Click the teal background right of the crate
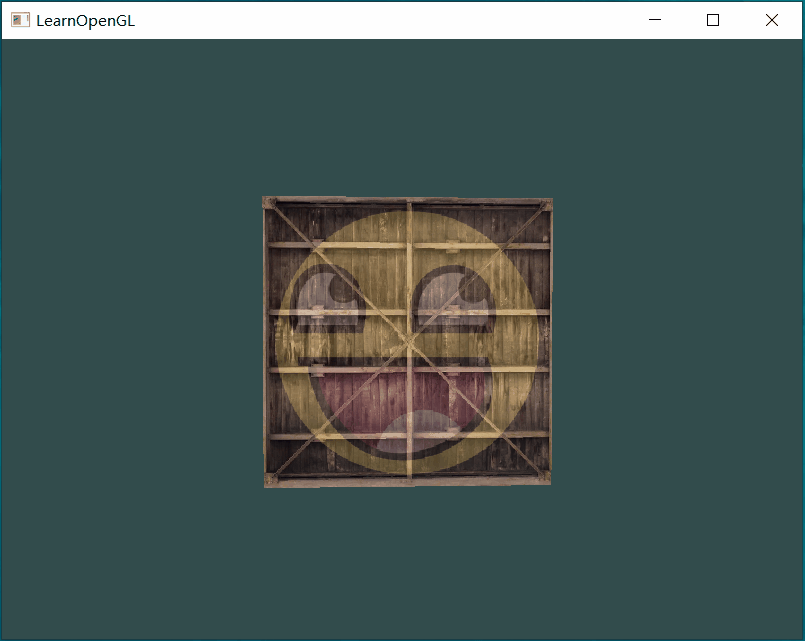Image resolution: width=805 pixels, height=641 pixels. (x=680, y=340)
